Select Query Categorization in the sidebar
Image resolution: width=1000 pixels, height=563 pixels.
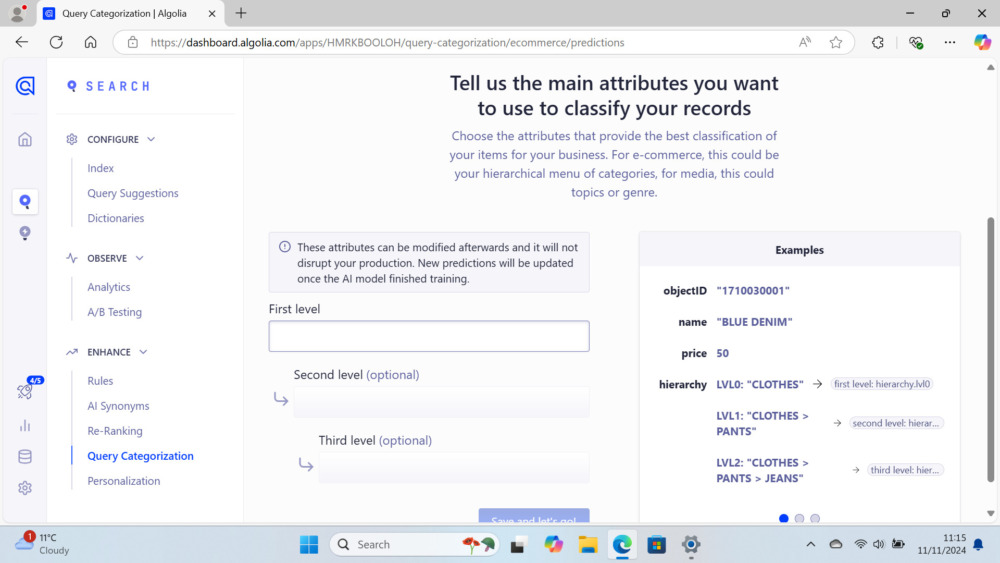point(140,456)
